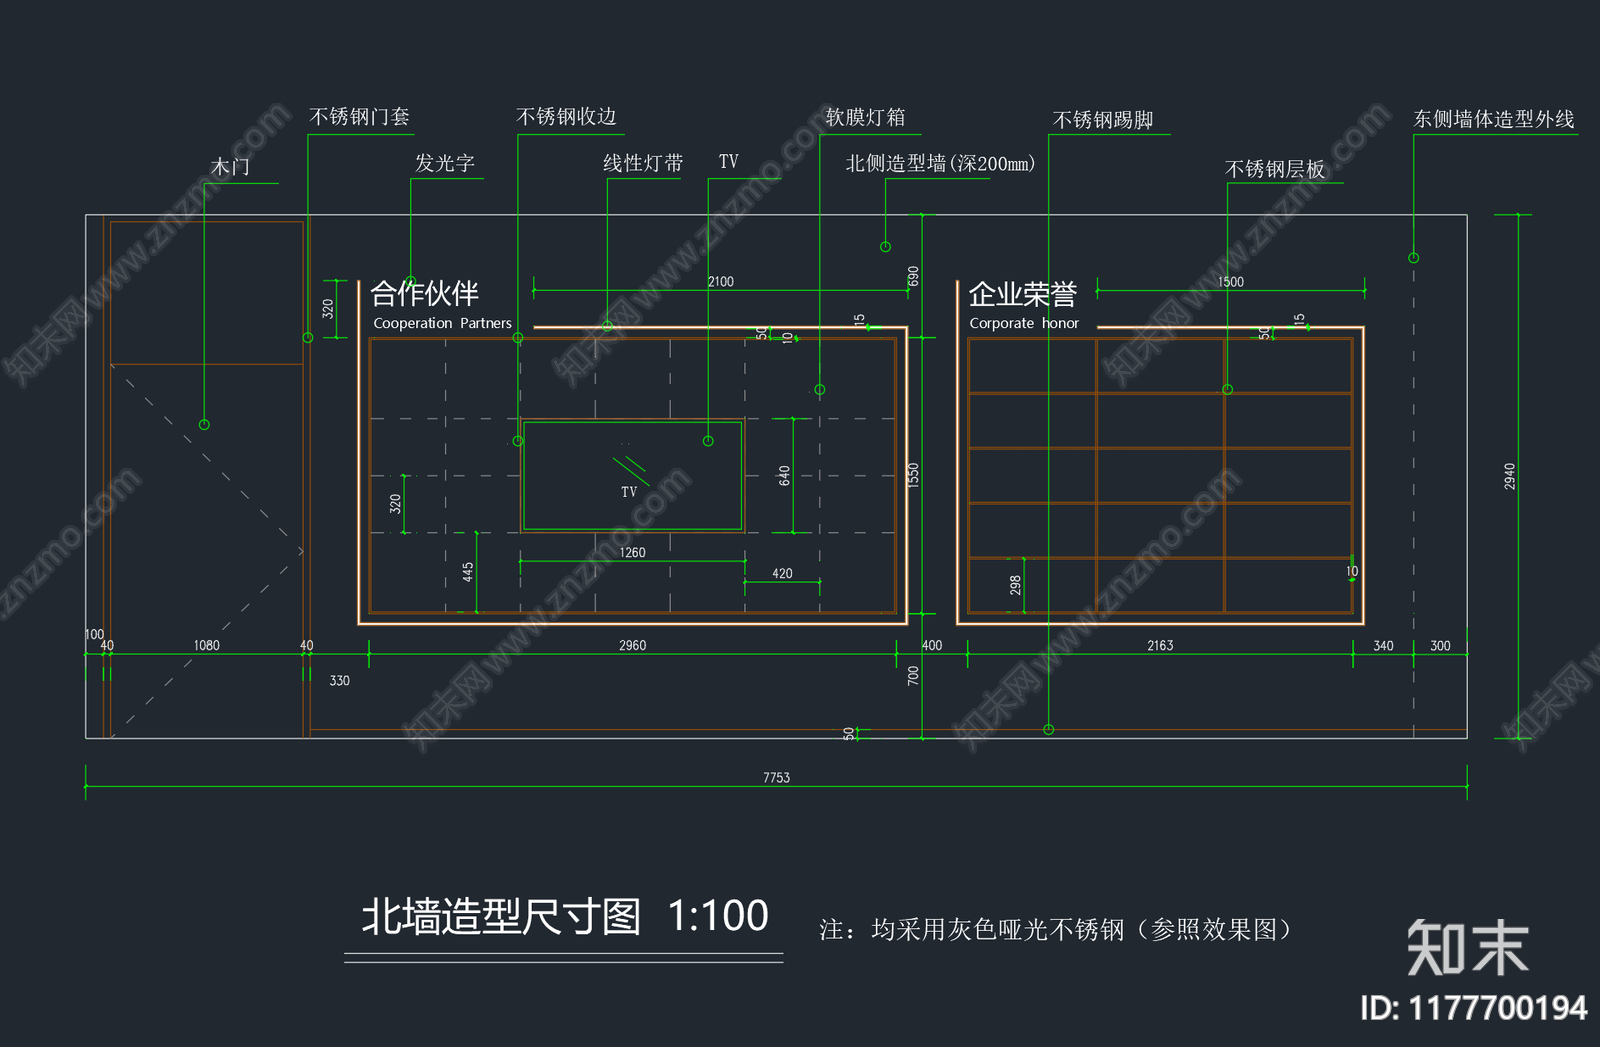Select the TV label in the top callout row
1600x1047 pixels.
728,162
